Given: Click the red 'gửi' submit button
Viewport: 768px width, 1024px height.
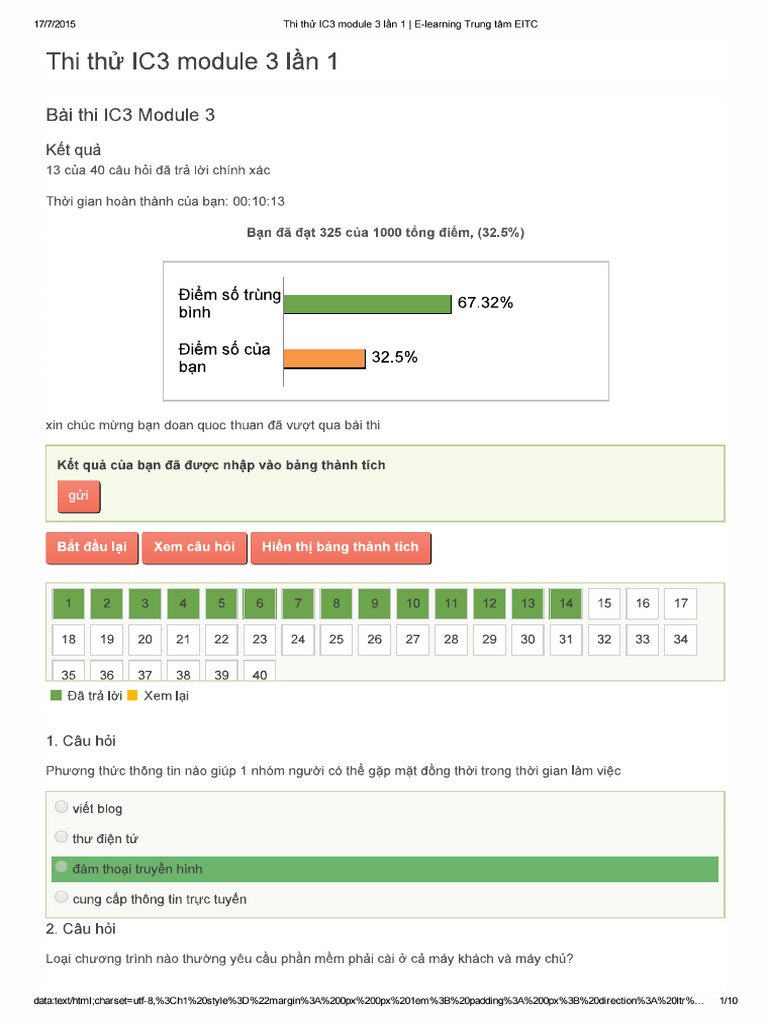Looking at the screenshot, I should (x=78, y=496).
